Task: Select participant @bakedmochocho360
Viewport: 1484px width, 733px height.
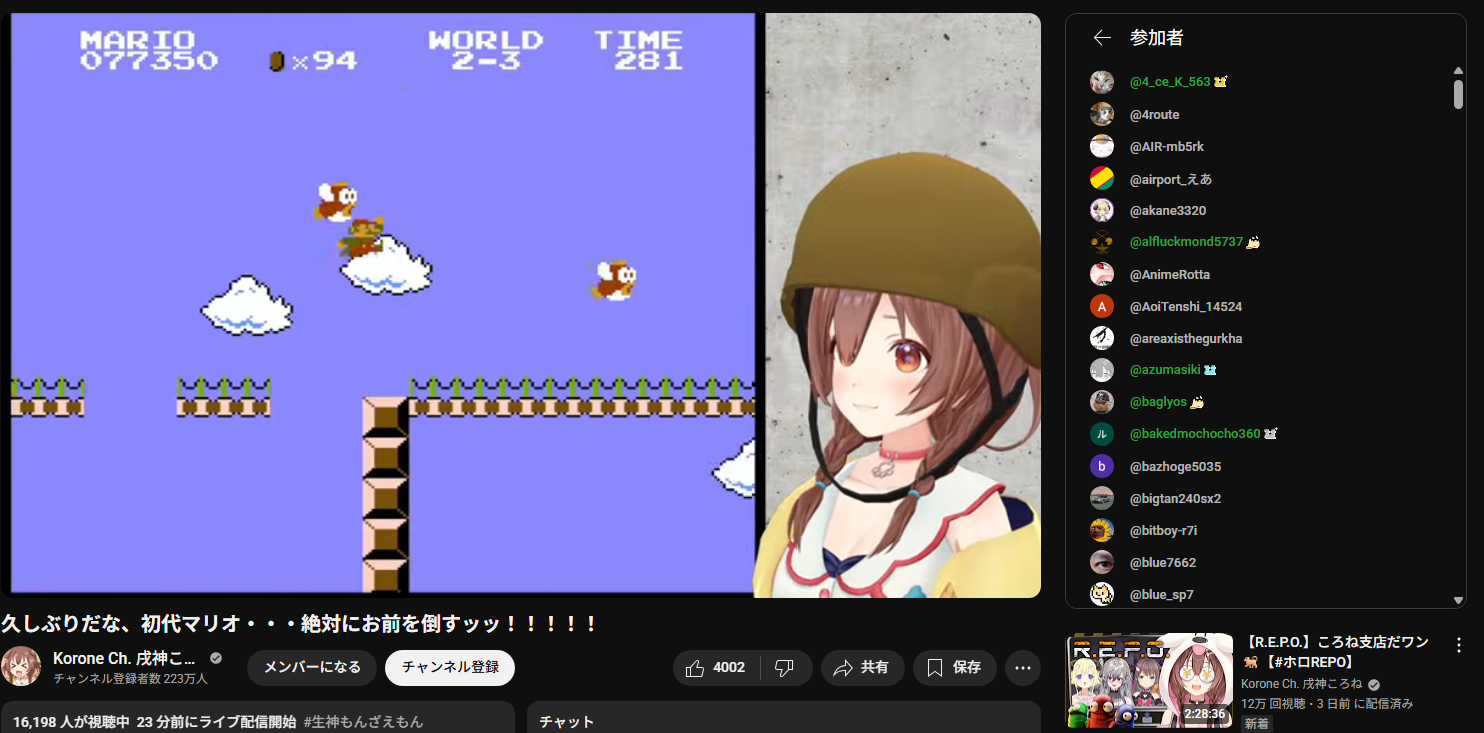Action: click(1194, 434)
